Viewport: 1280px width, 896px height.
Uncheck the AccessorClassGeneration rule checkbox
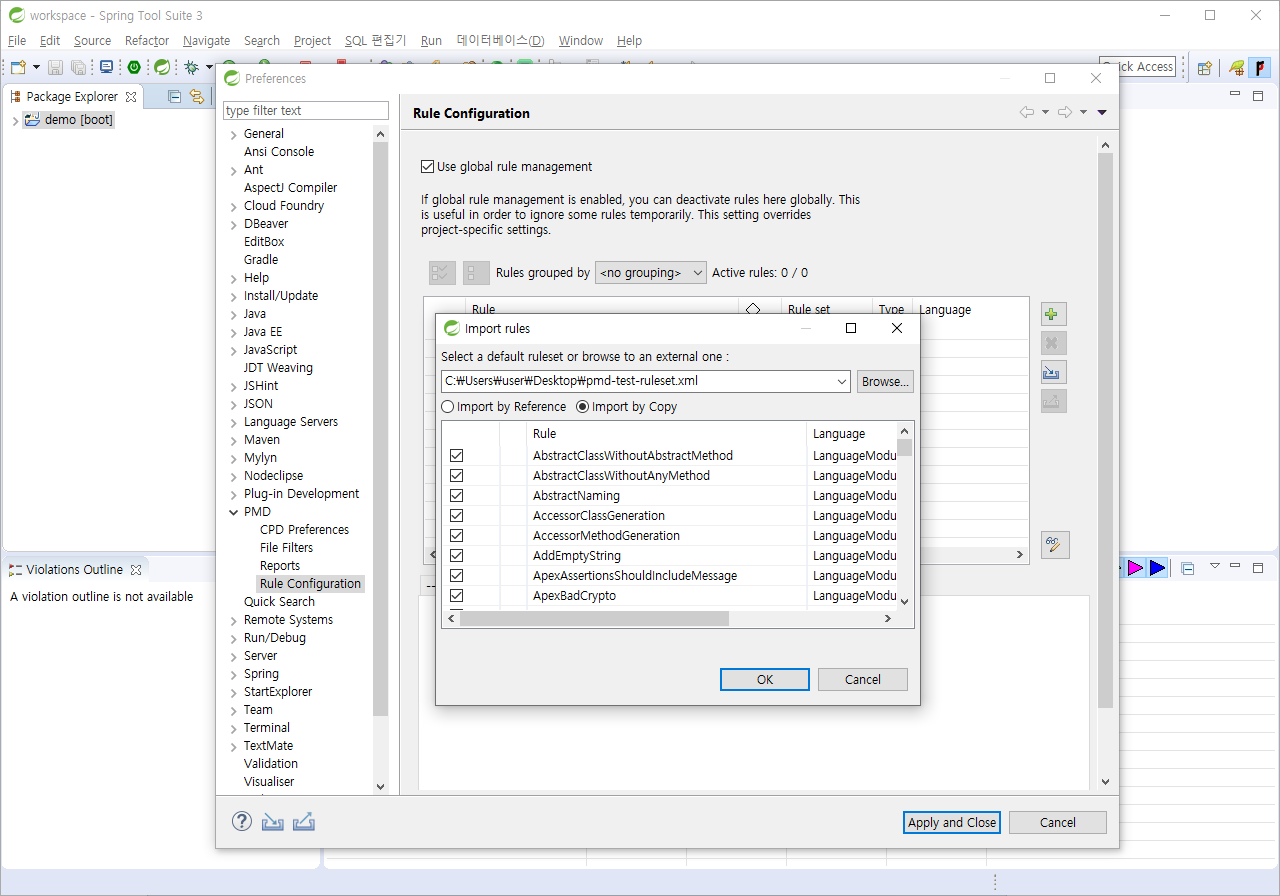point(457,516)
